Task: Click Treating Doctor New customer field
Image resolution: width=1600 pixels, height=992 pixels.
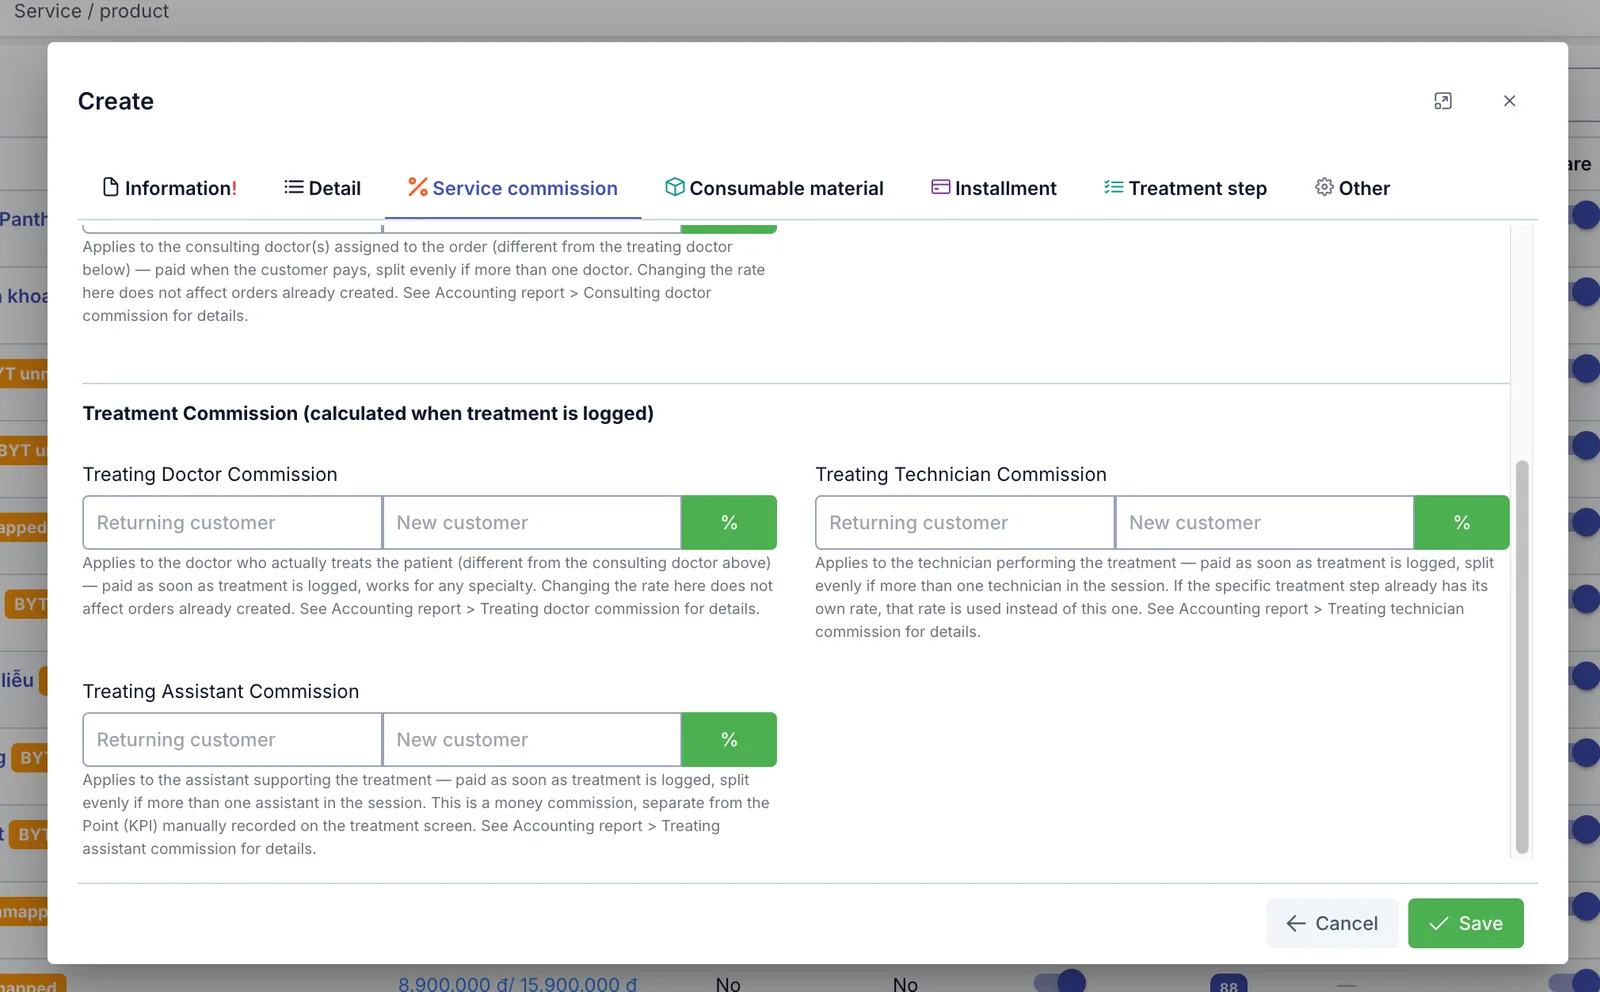Action: 532,522
